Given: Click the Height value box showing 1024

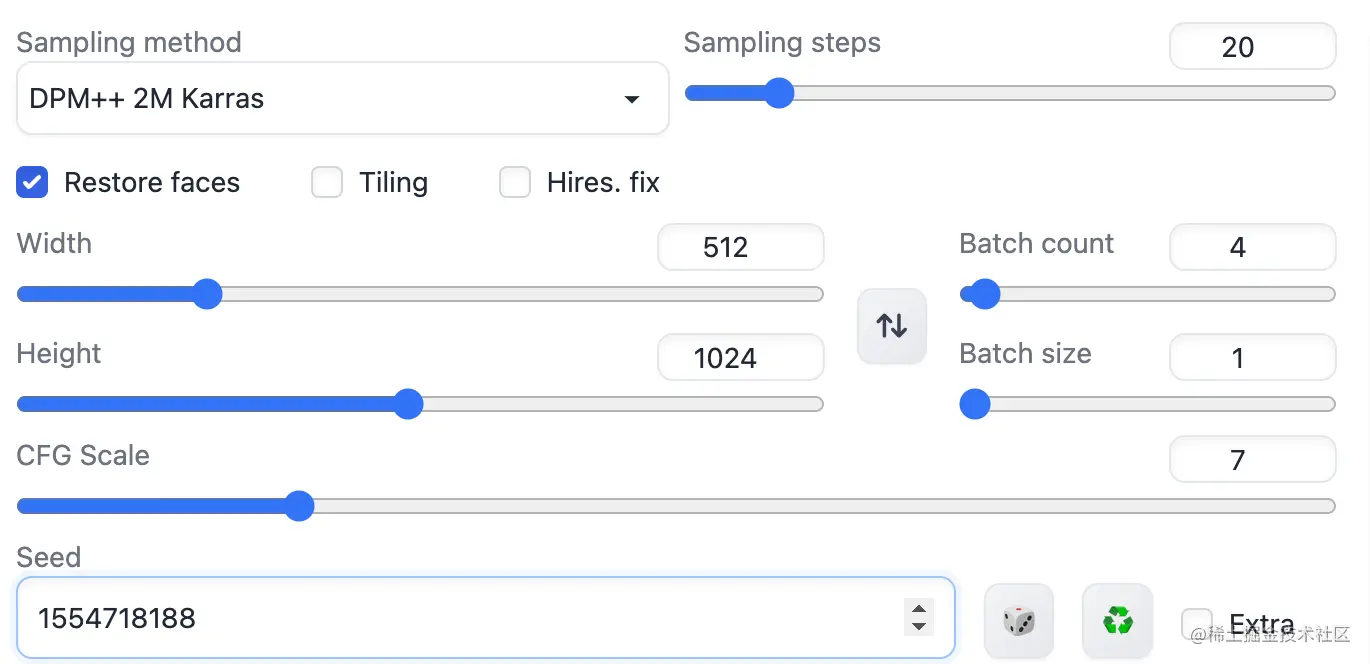Looking at the screenshot, I should click(x=740, y=357).
